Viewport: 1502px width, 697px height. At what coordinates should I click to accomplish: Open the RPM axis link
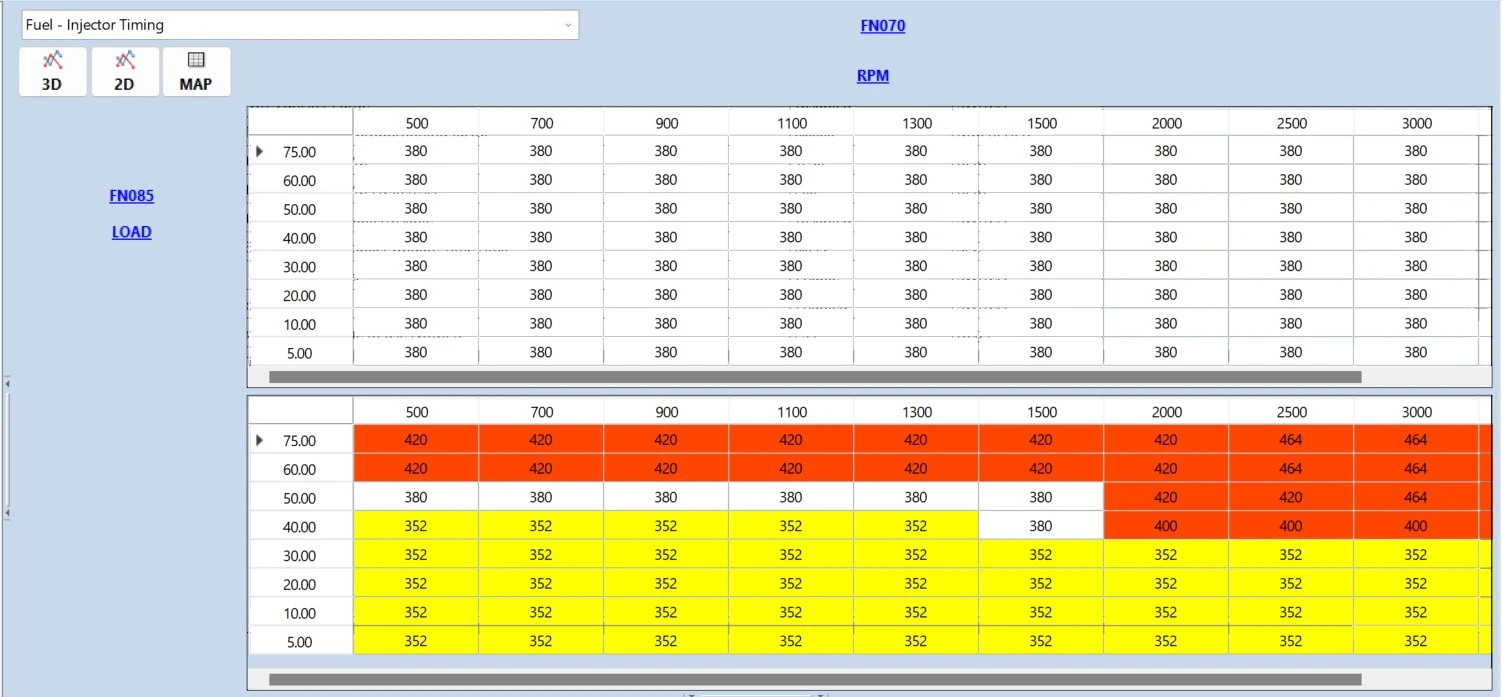[x=873, y=75]
